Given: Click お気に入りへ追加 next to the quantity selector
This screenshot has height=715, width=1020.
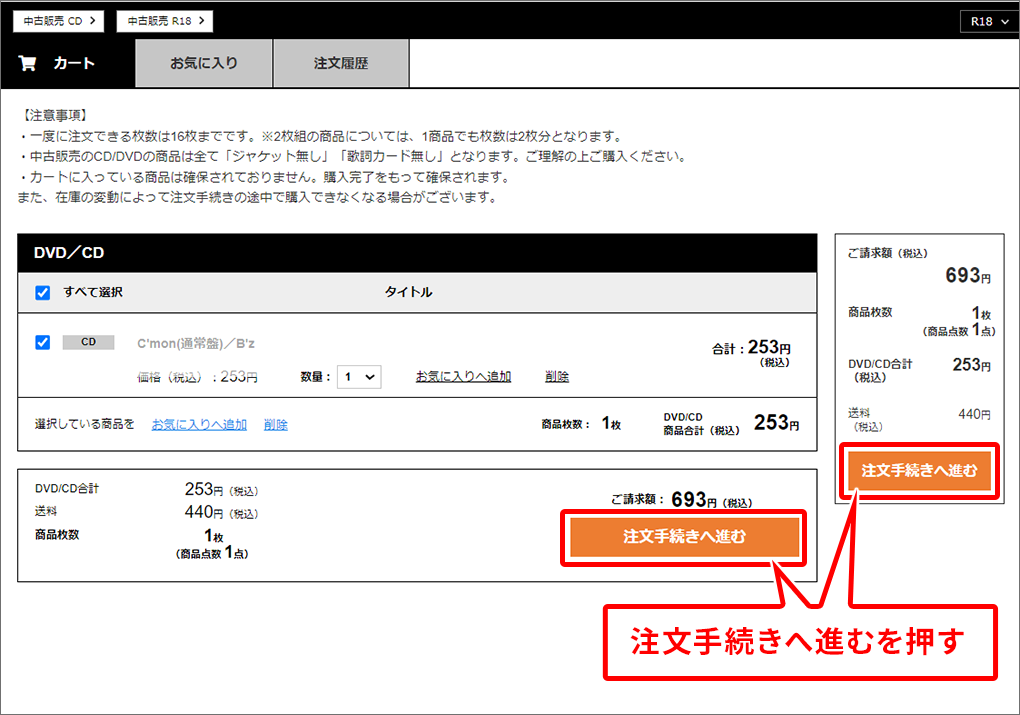Looking at the screenshot, I should (463, 376).
